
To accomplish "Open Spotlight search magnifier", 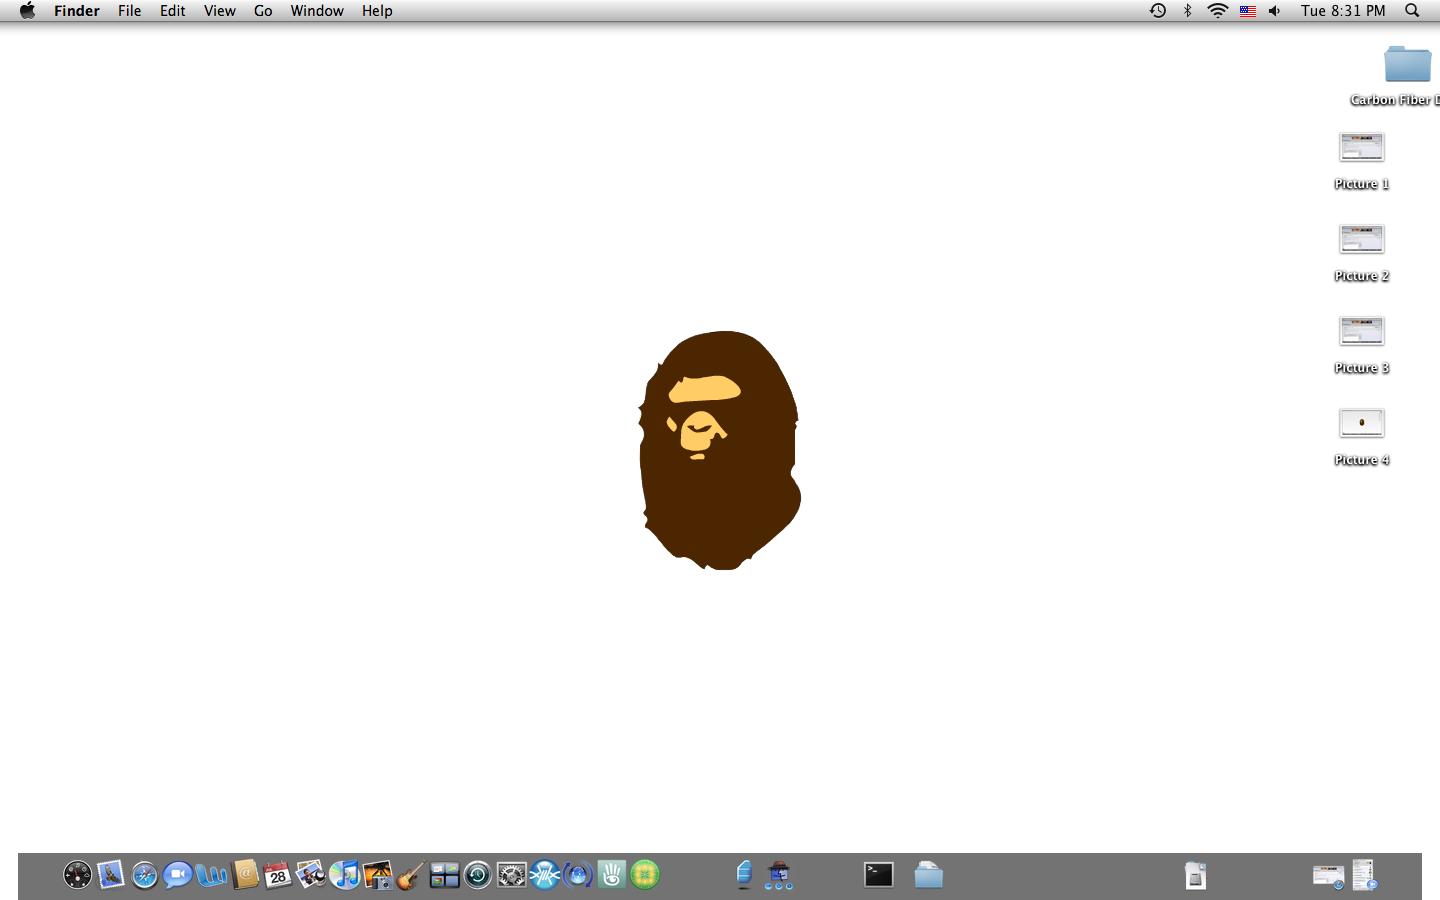I will [x=1412, y=11].
